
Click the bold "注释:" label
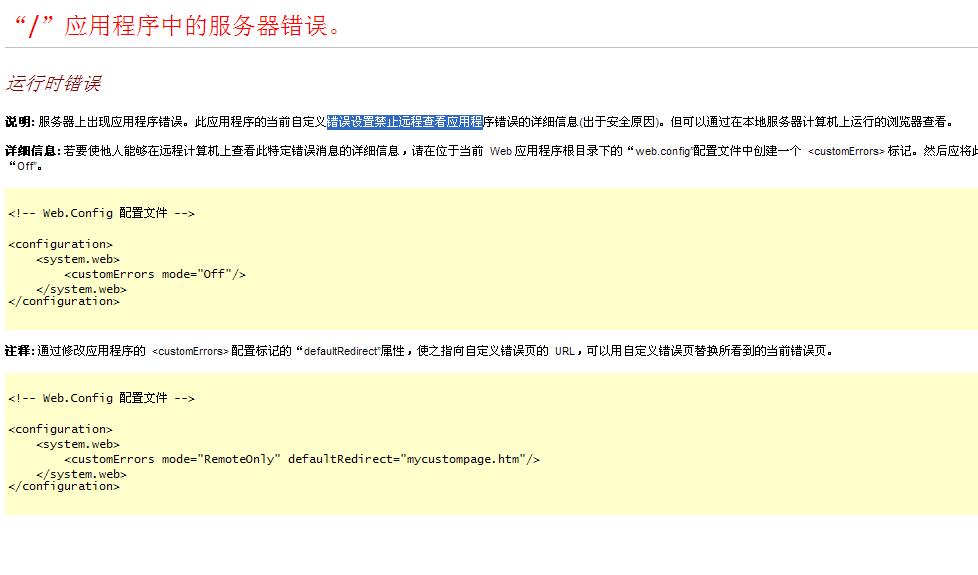[20, 351]
